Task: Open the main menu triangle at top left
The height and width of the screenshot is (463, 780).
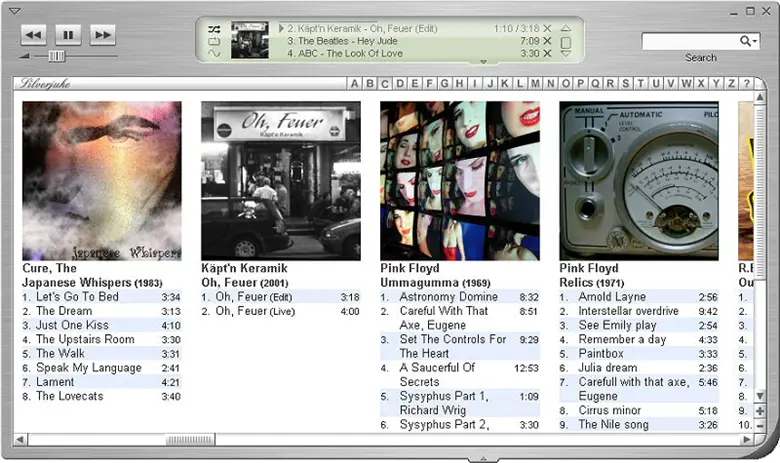Action: click(15, 10)
